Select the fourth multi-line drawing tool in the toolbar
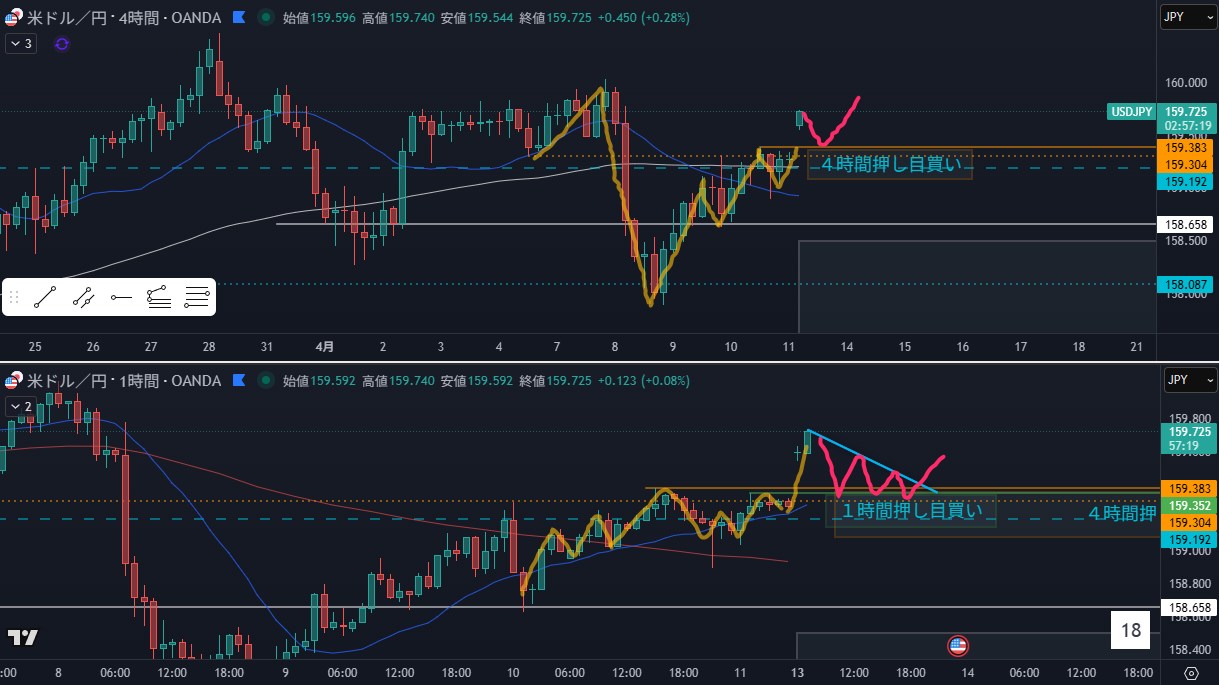Image resolution: width=1219 pixels, height=685 pixels. (x=158, y=297)
